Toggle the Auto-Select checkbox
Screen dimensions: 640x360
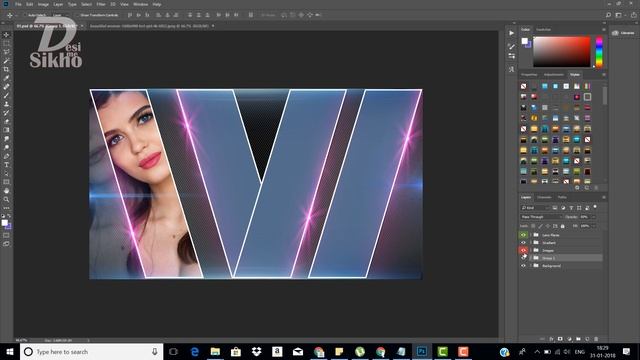coord(25,15)
